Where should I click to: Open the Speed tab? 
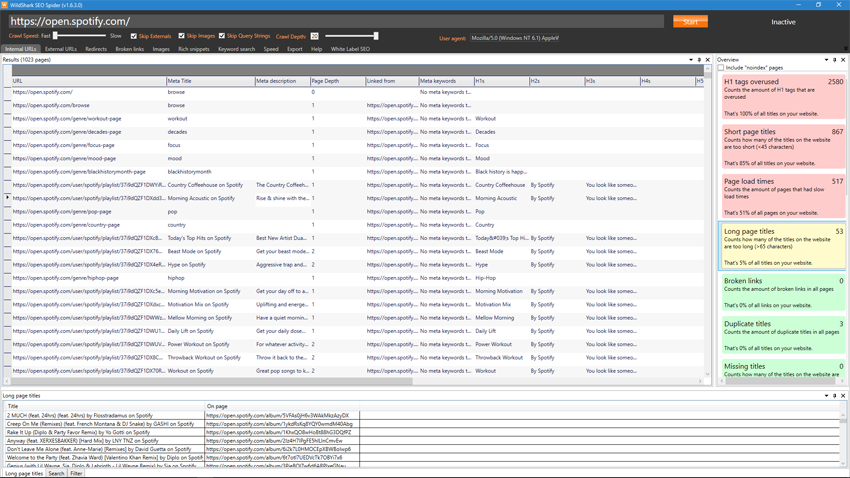[x=271, y=49]
